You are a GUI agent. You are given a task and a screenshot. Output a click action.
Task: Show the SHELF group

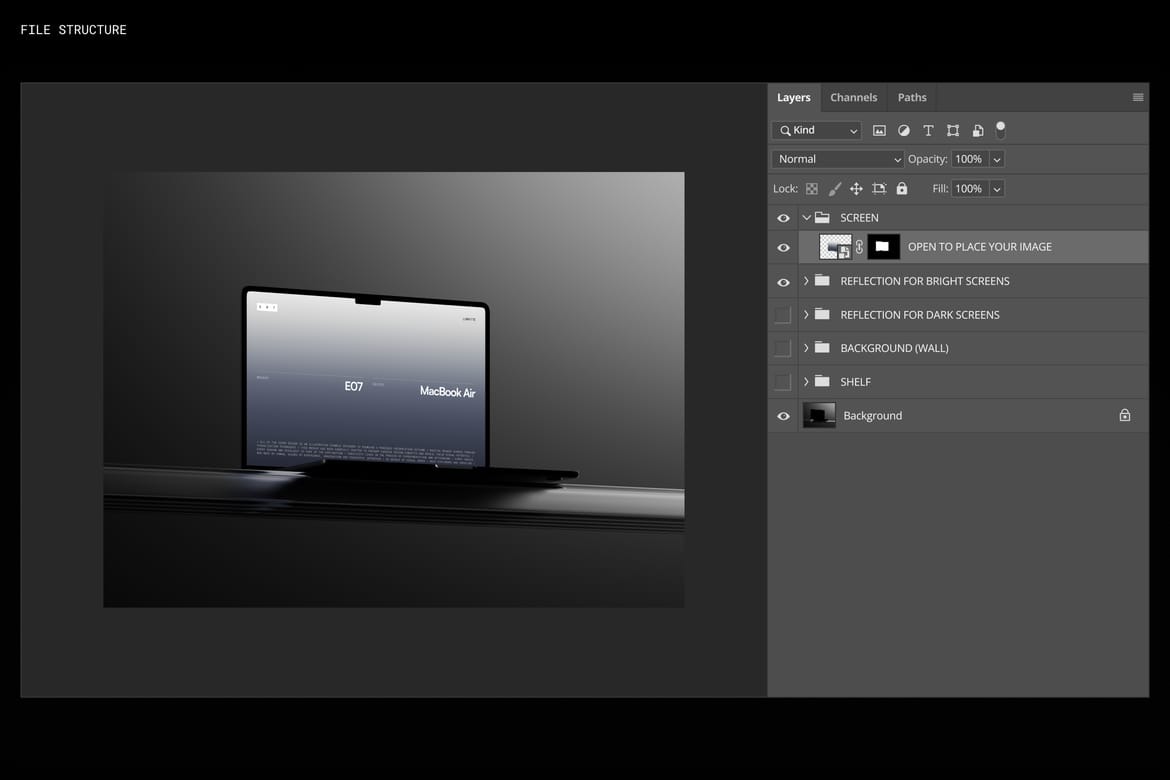782,382
